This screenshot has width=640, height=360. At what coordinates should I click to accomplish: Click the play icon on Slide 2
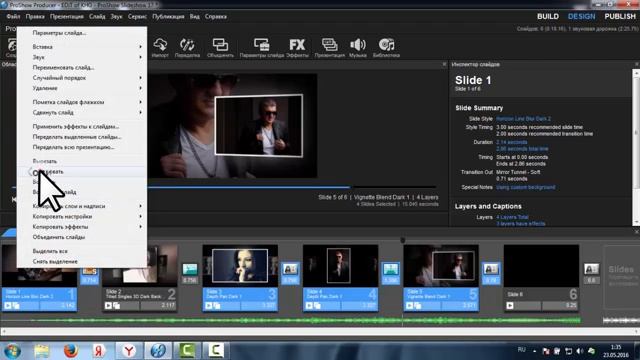(108, 305)
